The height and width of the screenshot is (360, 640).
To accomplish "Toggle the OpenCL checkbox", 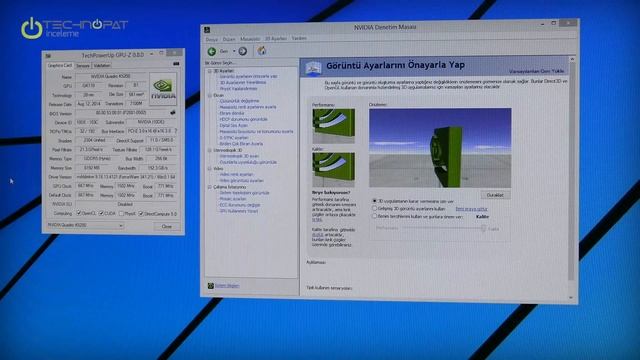I will click(x=79, y=213).
